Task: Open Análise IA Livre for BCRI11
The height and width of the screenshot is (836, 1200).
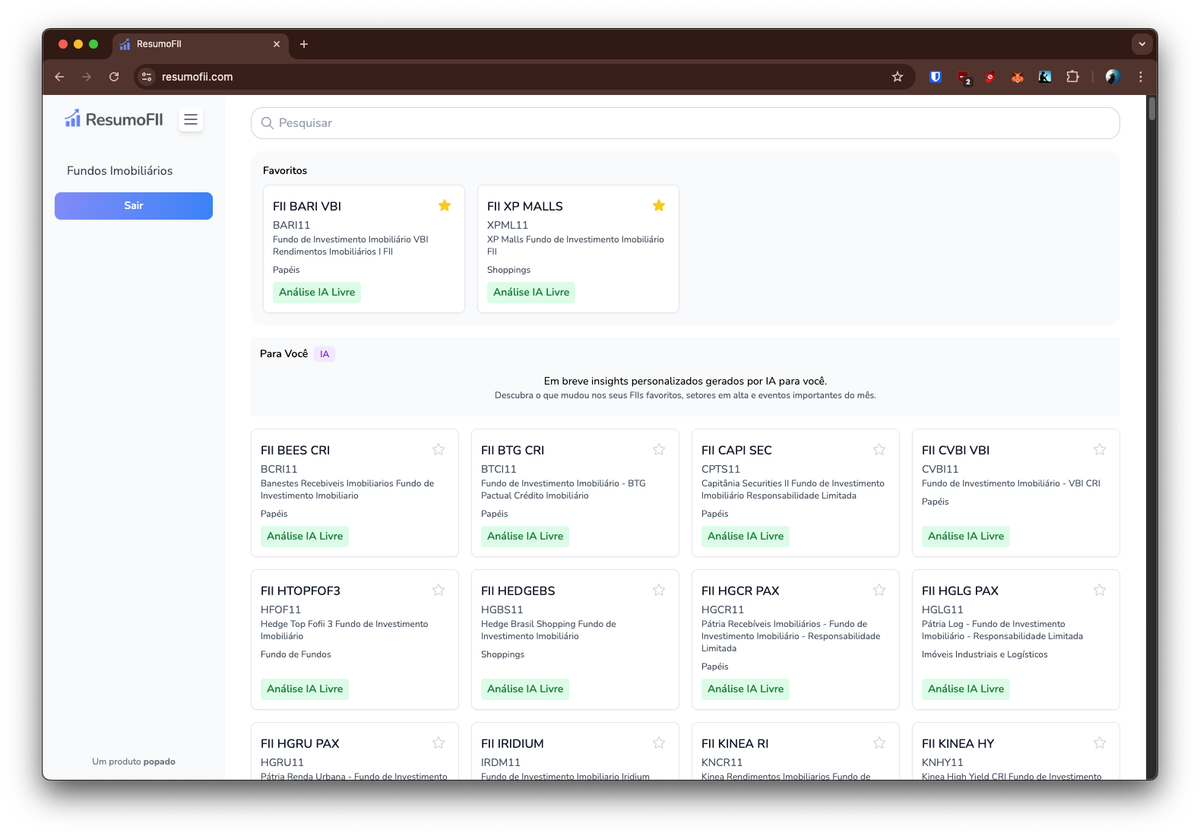Action: pyautogui.click(x=305, y=536)
